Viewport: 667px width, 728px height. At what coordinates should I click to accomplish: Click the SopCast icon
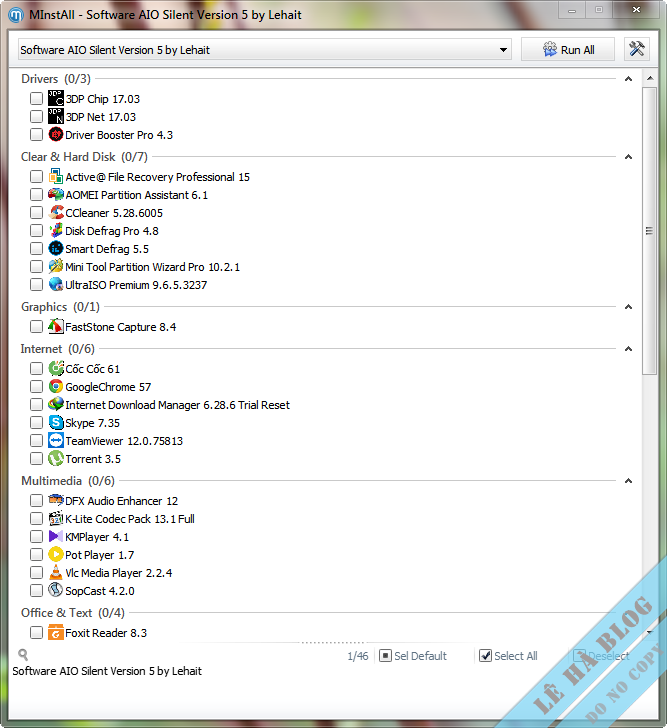click(56, 591)
